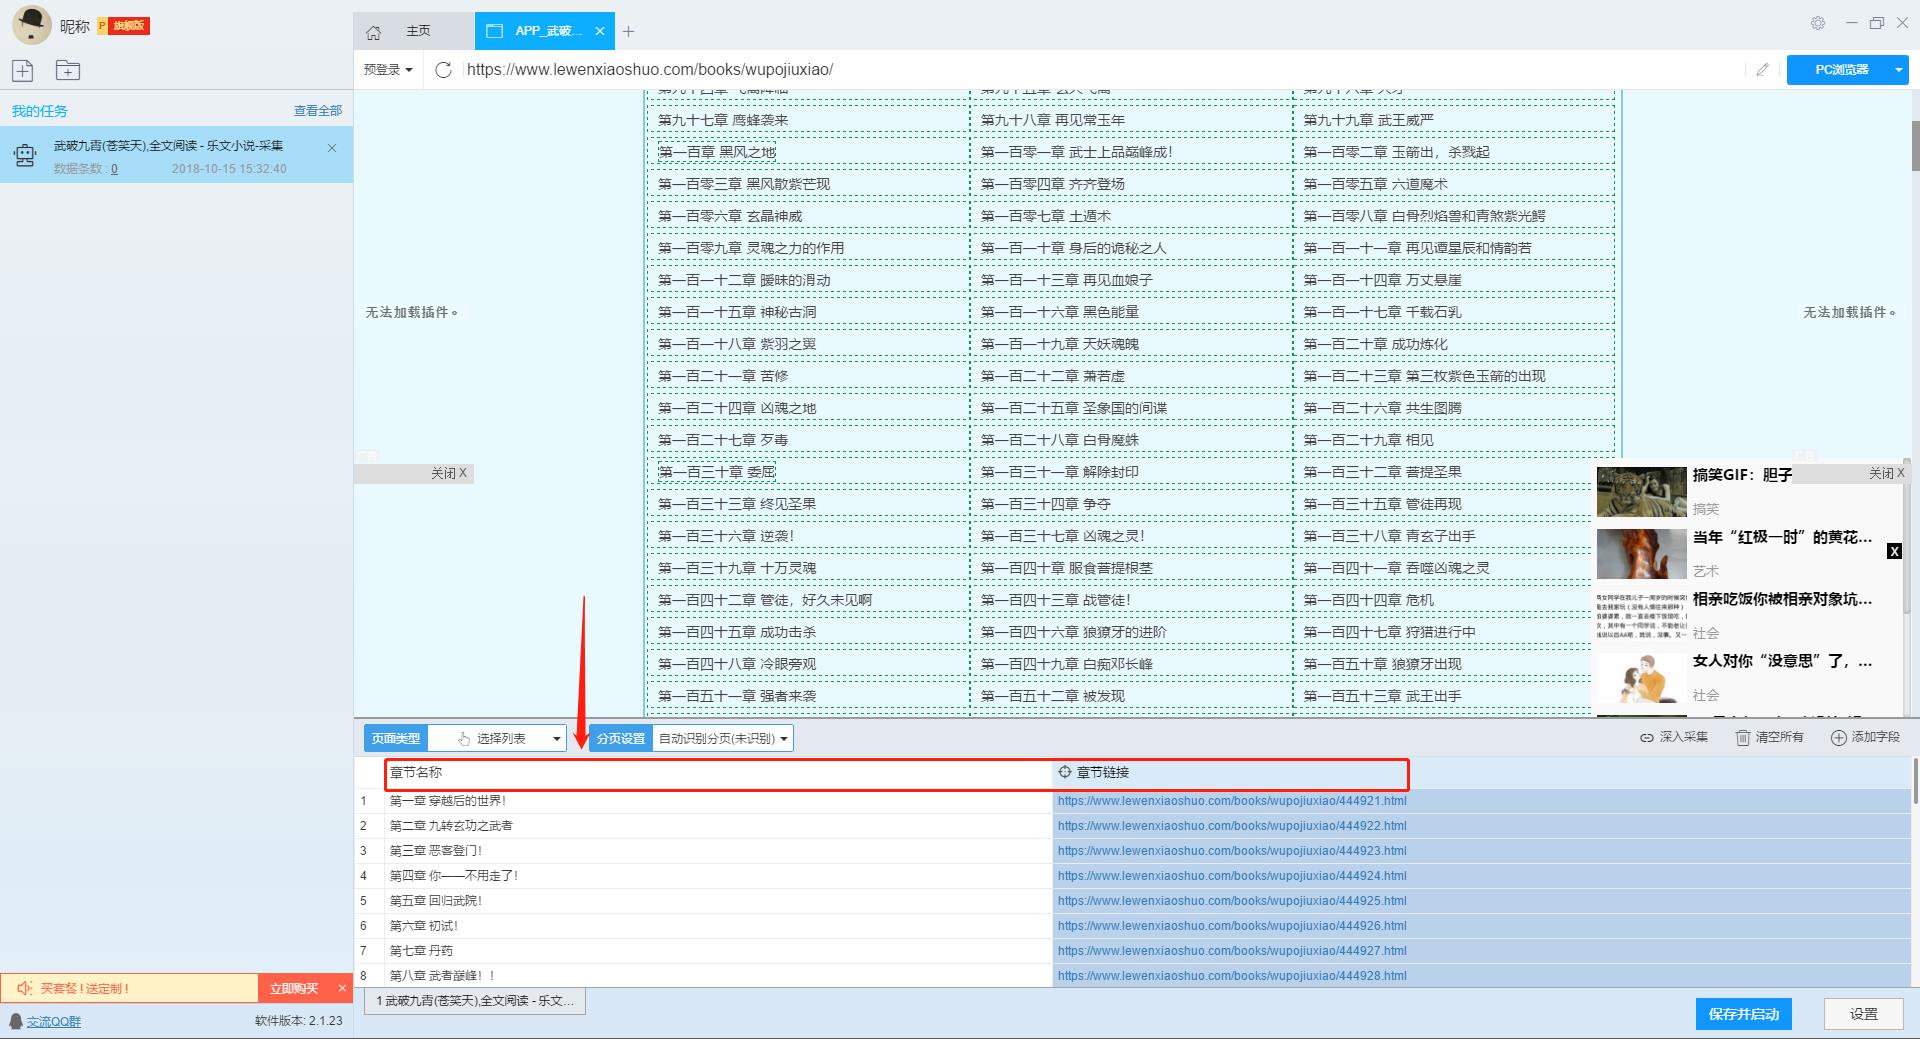Select row 第一章 穿越后的世界!
Screen dimensions: 1920x1039
pyautogui.click(x=448, y=801)
